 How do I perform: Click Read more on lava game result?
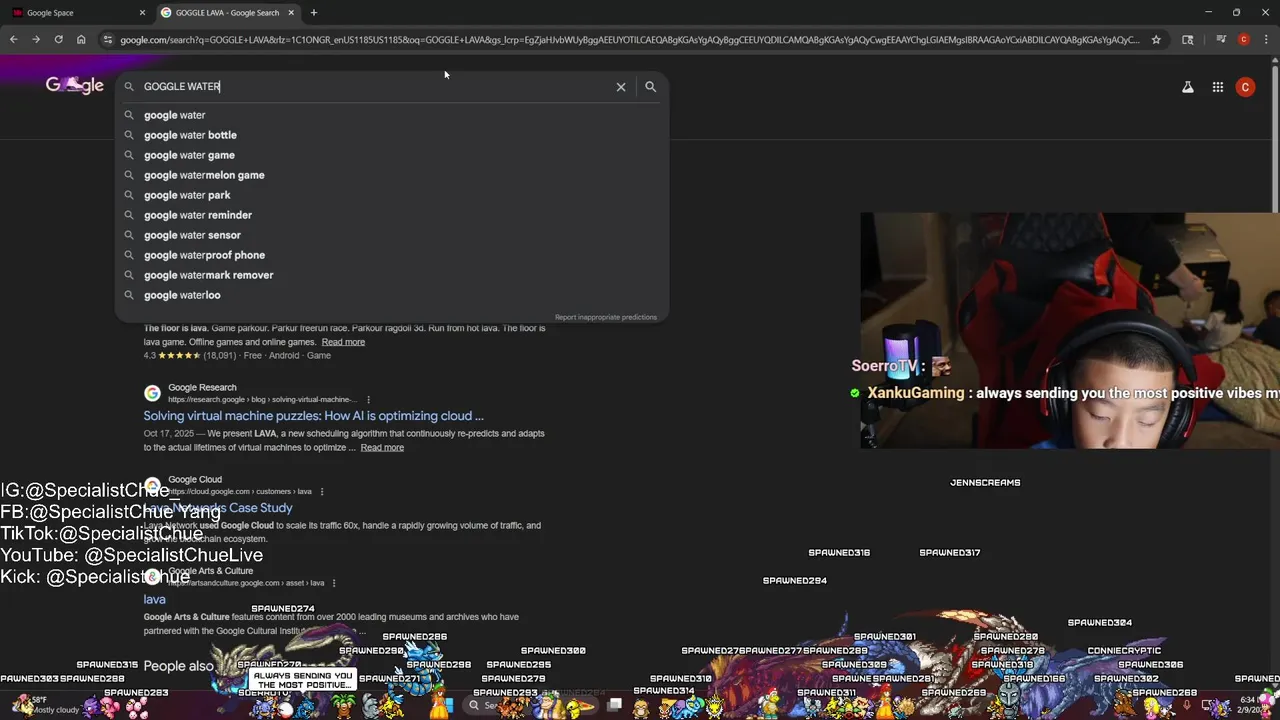pyautogui.click(x=343, y=342)
